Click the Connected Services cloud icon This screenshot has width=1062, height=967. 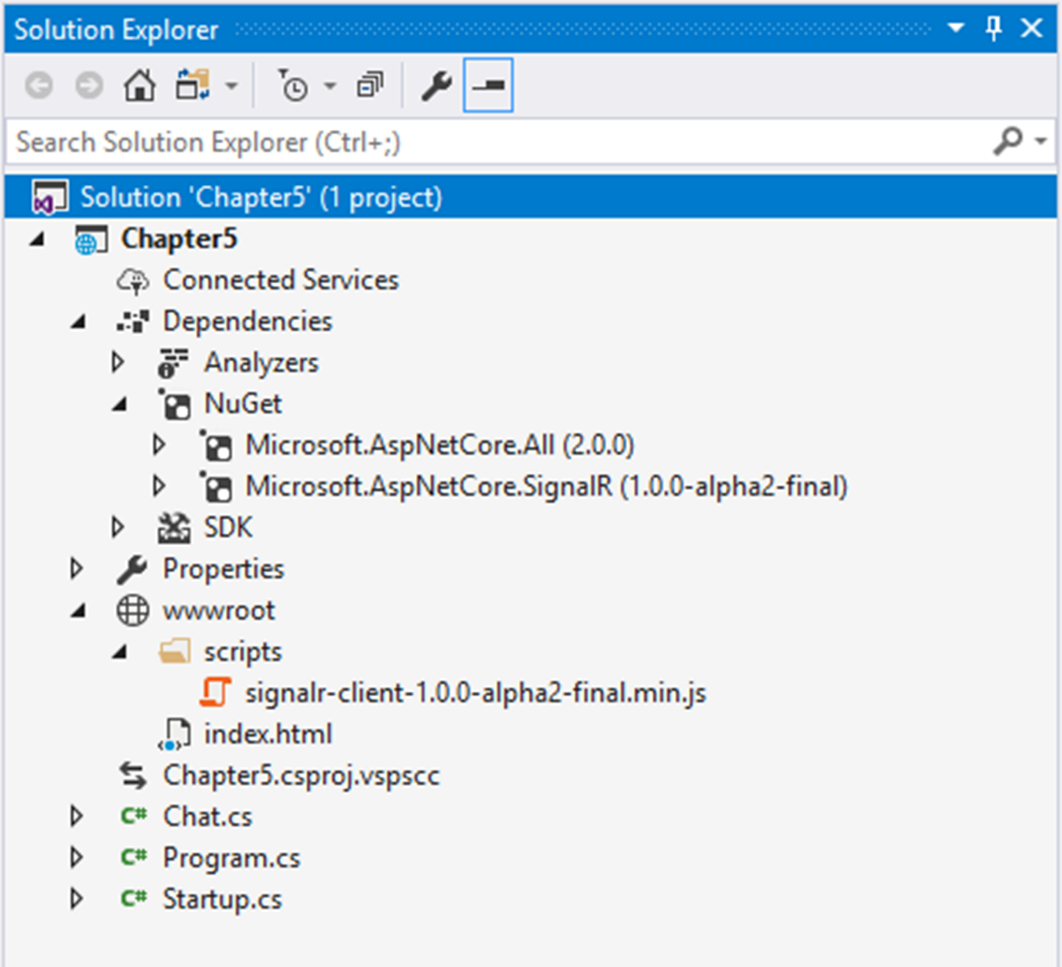click(133, 280)
